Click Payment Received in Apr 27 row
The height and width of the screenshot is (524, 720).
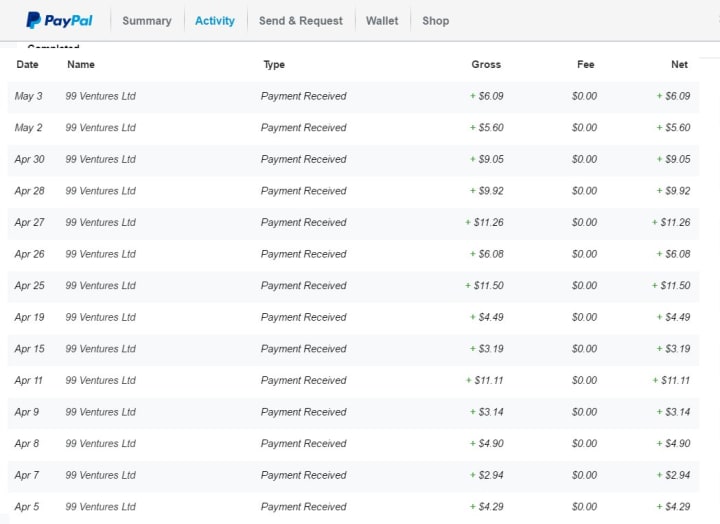coord(304,222)
